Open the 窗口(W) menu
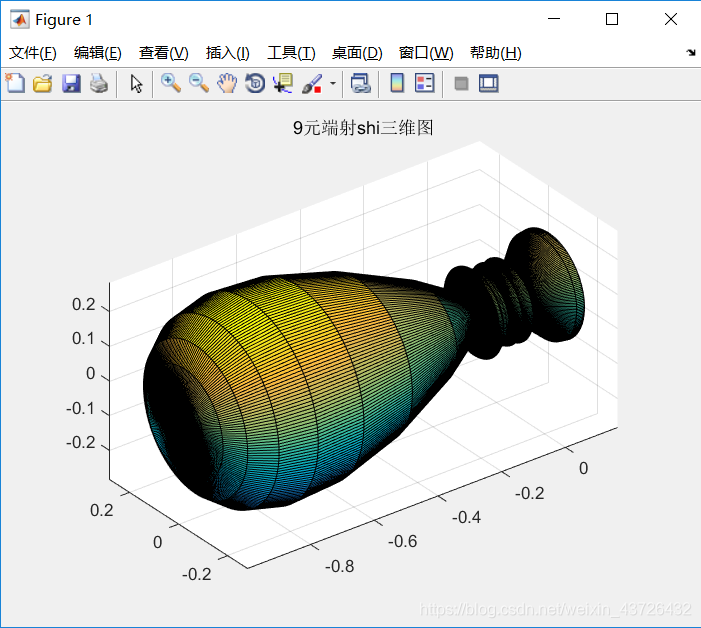701x628 pixels. pos(426,53)
